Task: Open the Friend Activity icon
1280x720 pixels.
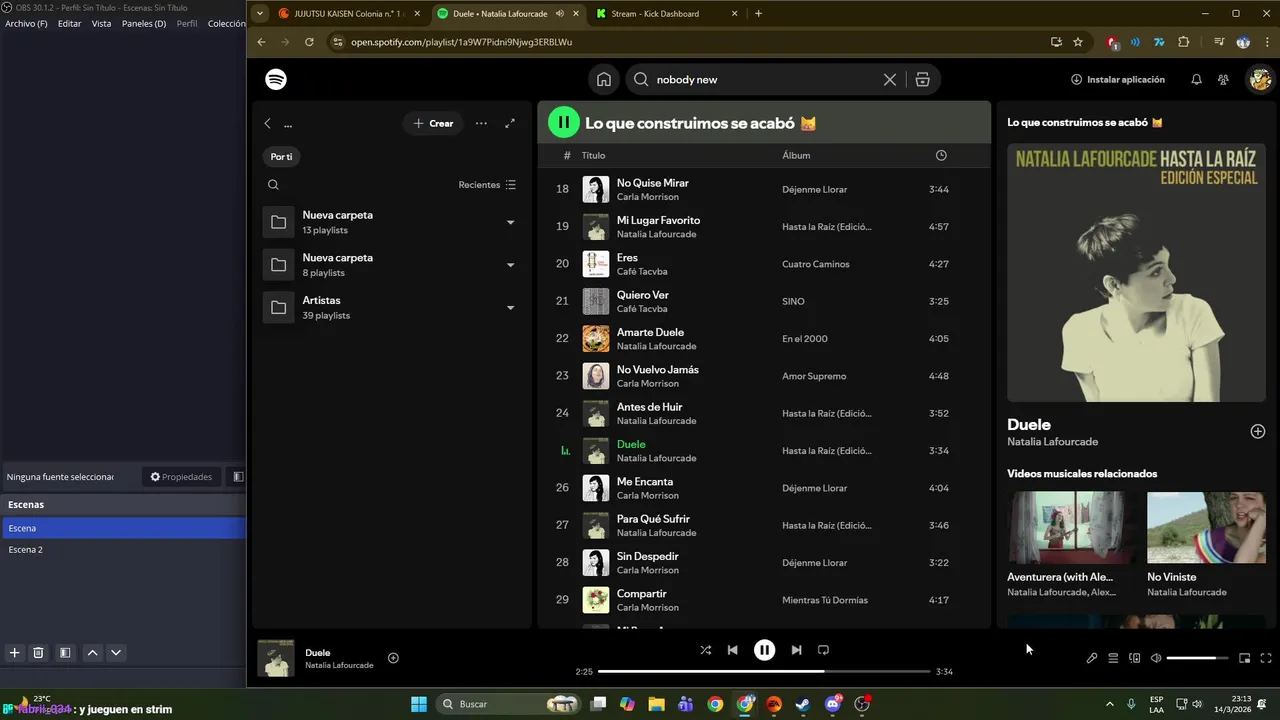Action: pos(1223,79)
